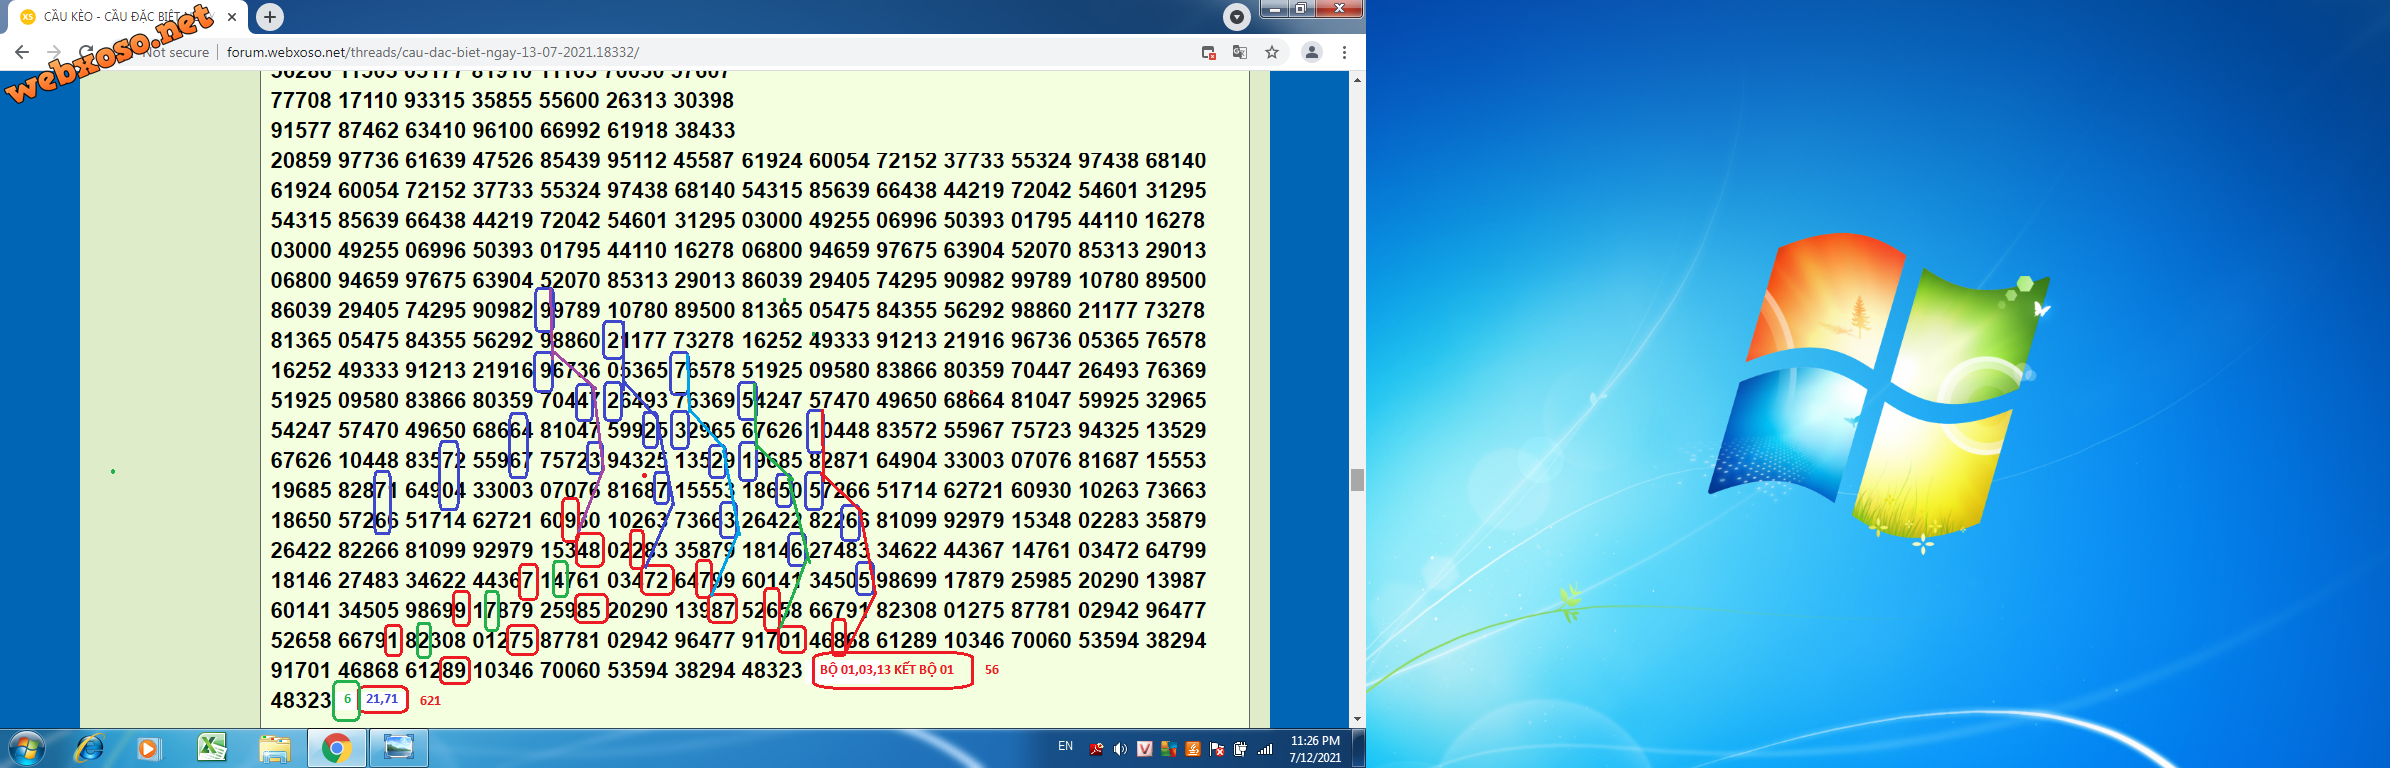Viewport: 2390px width, 768px height.
Task: Launch Internet Explorer from taskbar
Action: [x=89, y=748]
